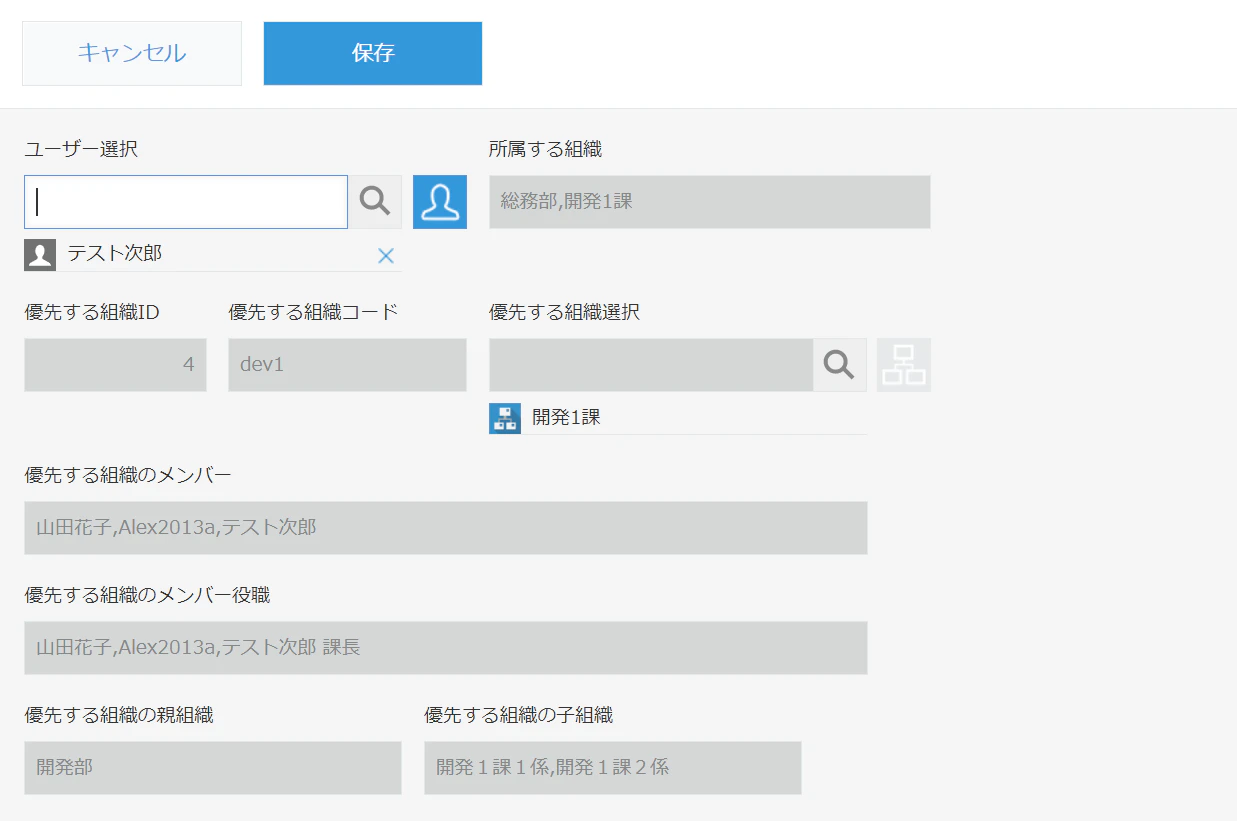Click the 優先する組織のメンバー役職 label

(x=147, y=596)
